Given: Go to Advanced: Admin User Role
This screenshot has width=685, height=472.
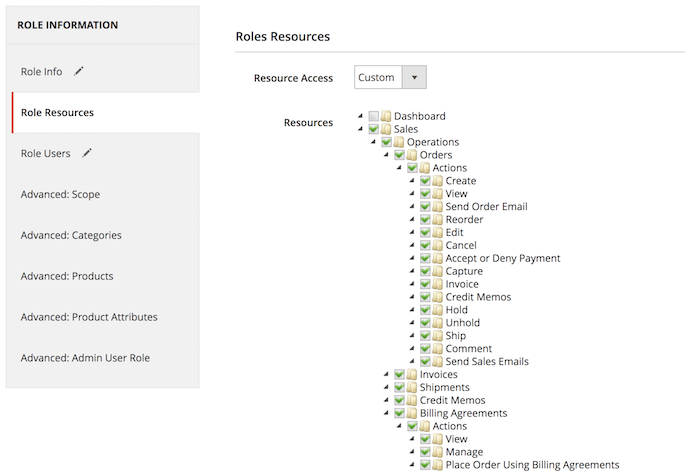Looking at the screenshot, I should coord(85,358).
